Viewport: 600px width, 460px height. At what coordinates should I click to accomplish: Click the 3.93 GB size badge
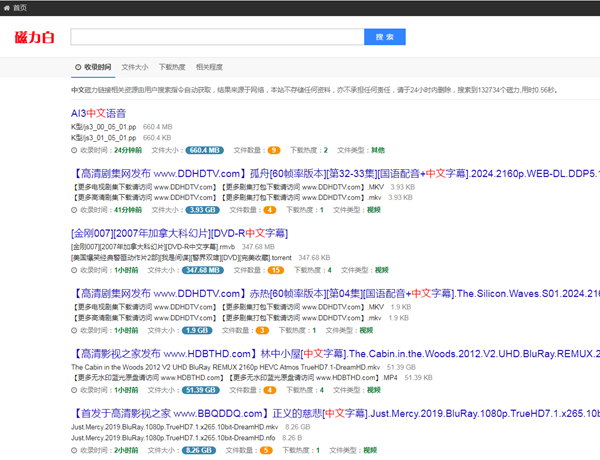(x=202, y=210)
